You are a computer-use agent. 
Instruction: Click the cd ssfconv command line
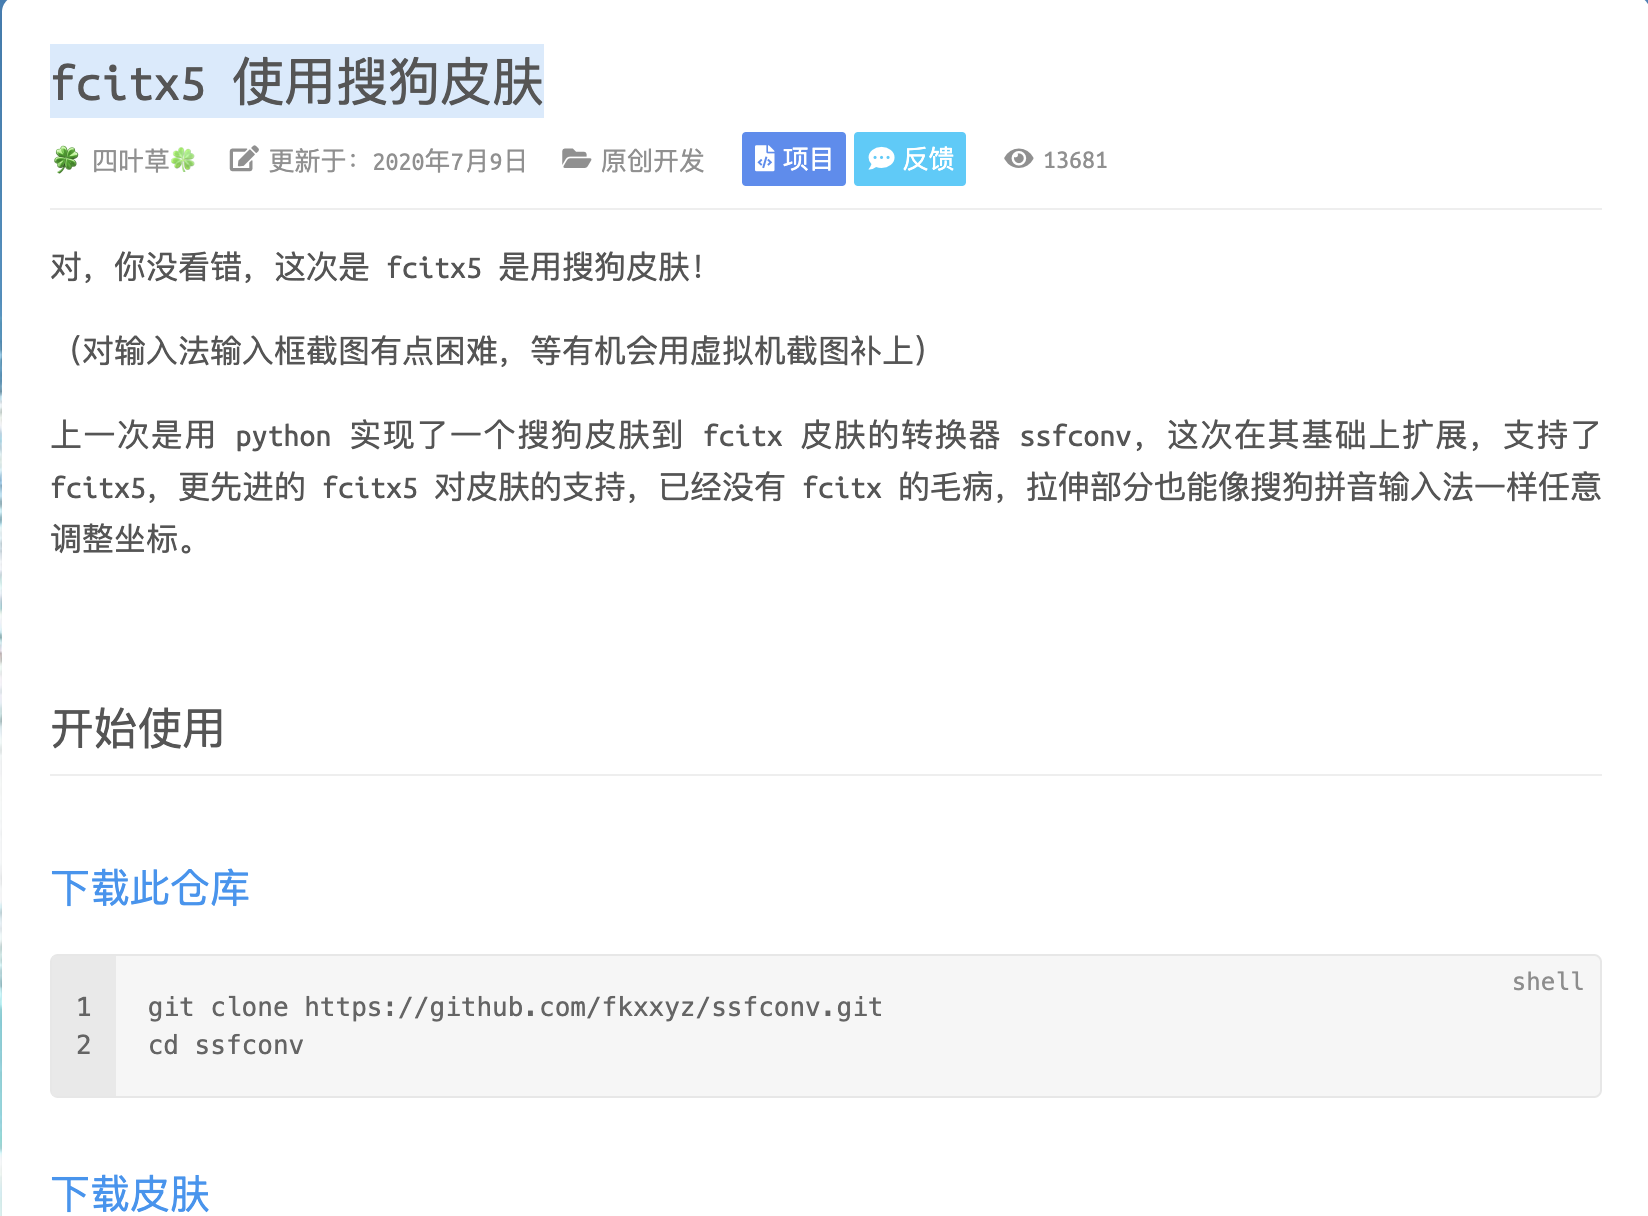[226, 1045]
